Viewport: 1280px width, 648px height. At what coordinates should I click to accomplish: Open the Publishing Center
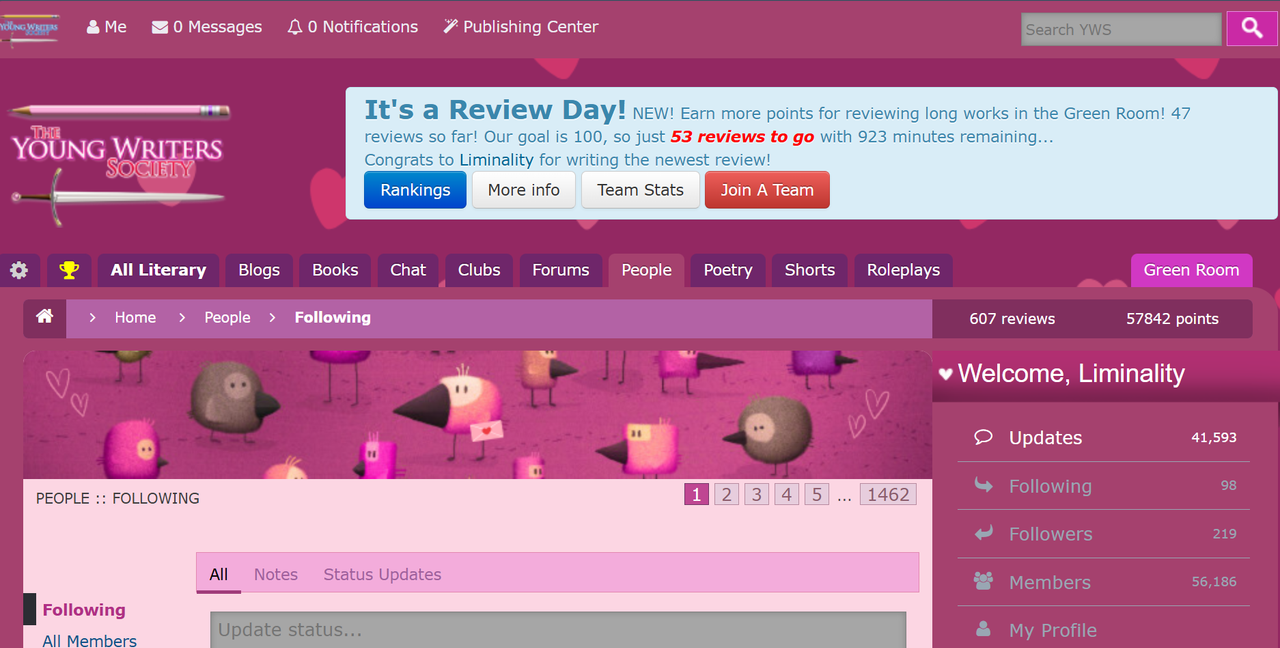point(520,27)
